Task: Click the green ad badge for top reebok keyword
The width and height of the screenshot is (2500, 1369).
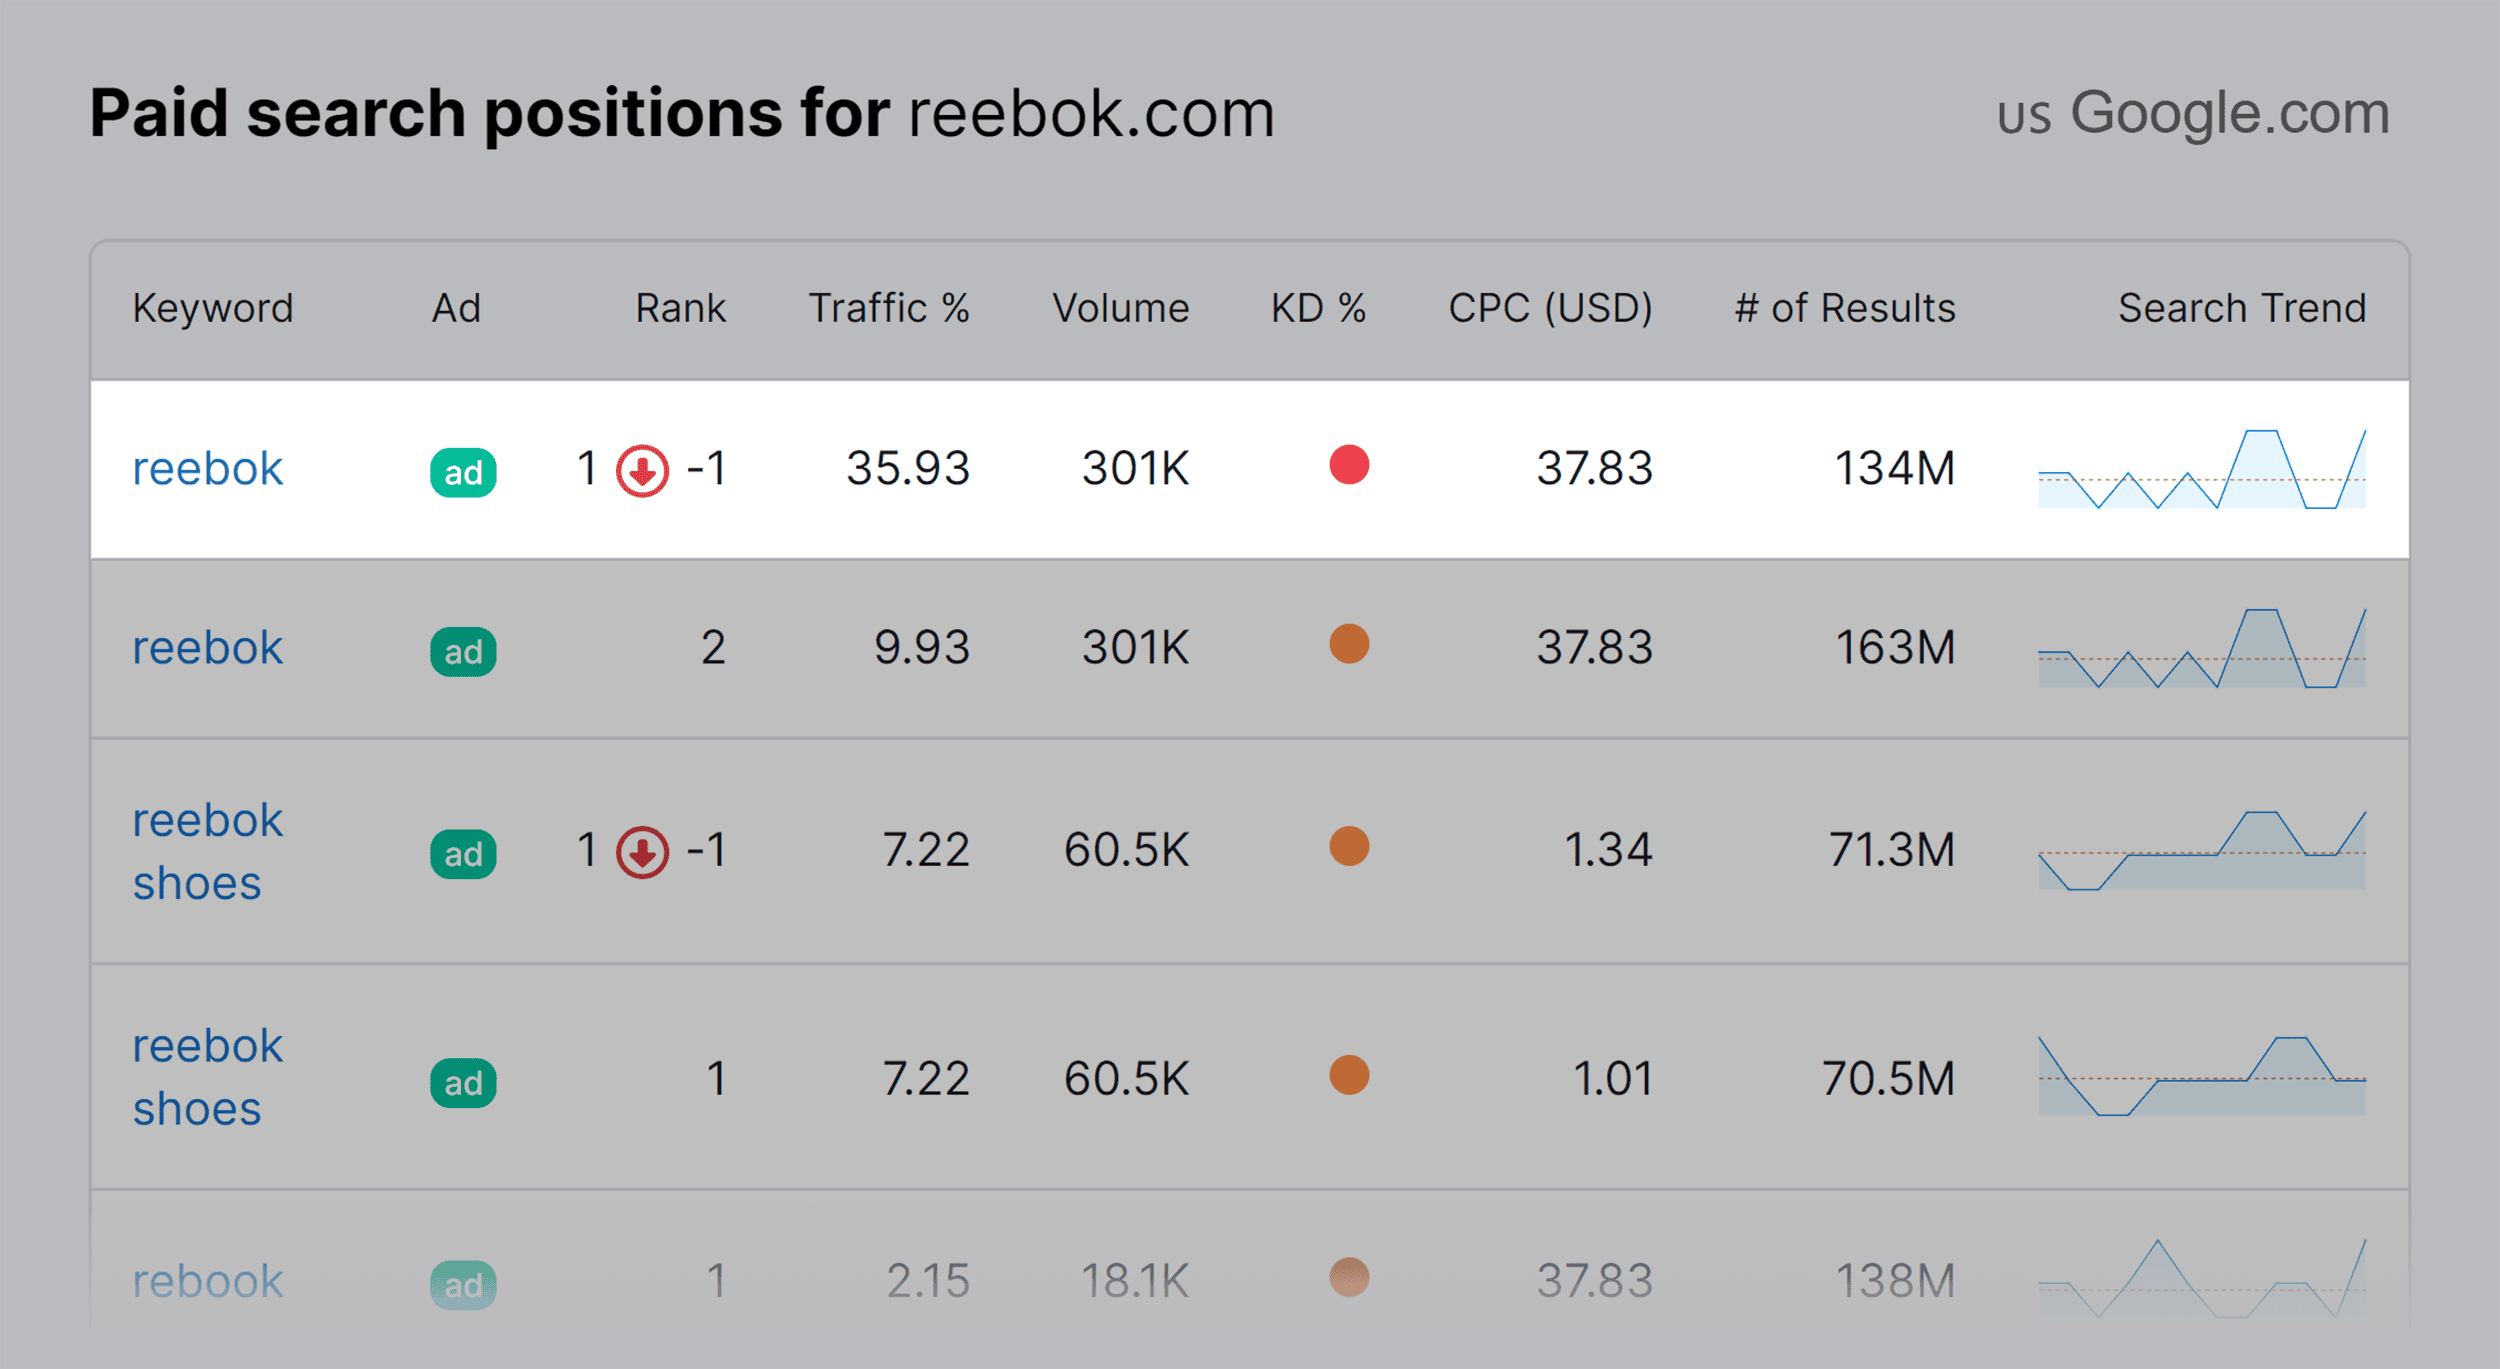Action: point(462,470)
